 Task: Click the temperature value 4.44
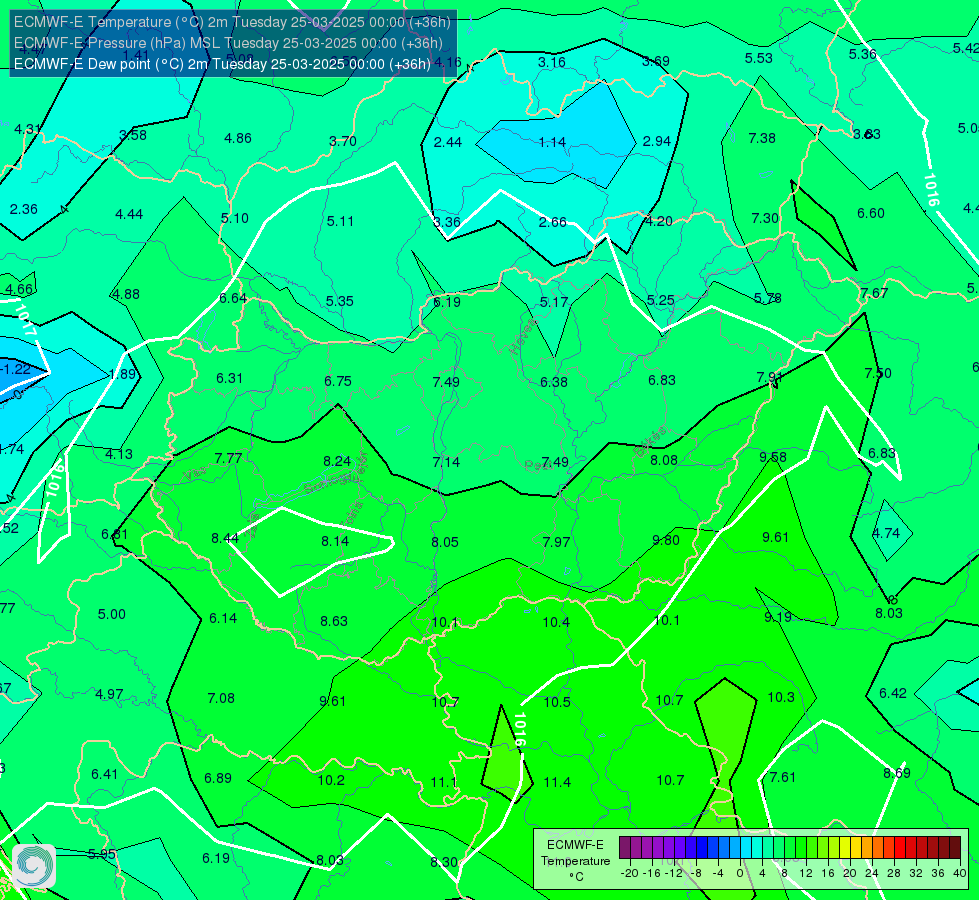point(129,214)
